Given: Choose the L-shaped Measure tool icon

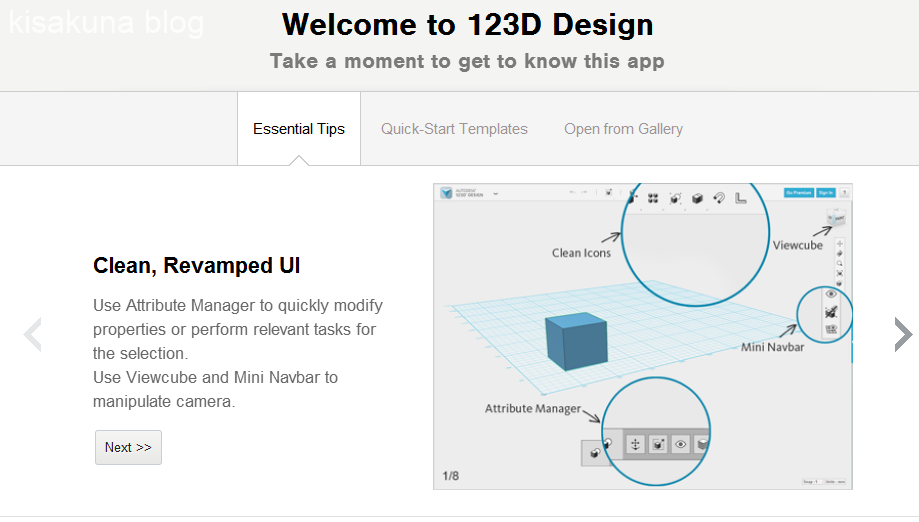Looking at the screenshot, I should coord(741,198).
